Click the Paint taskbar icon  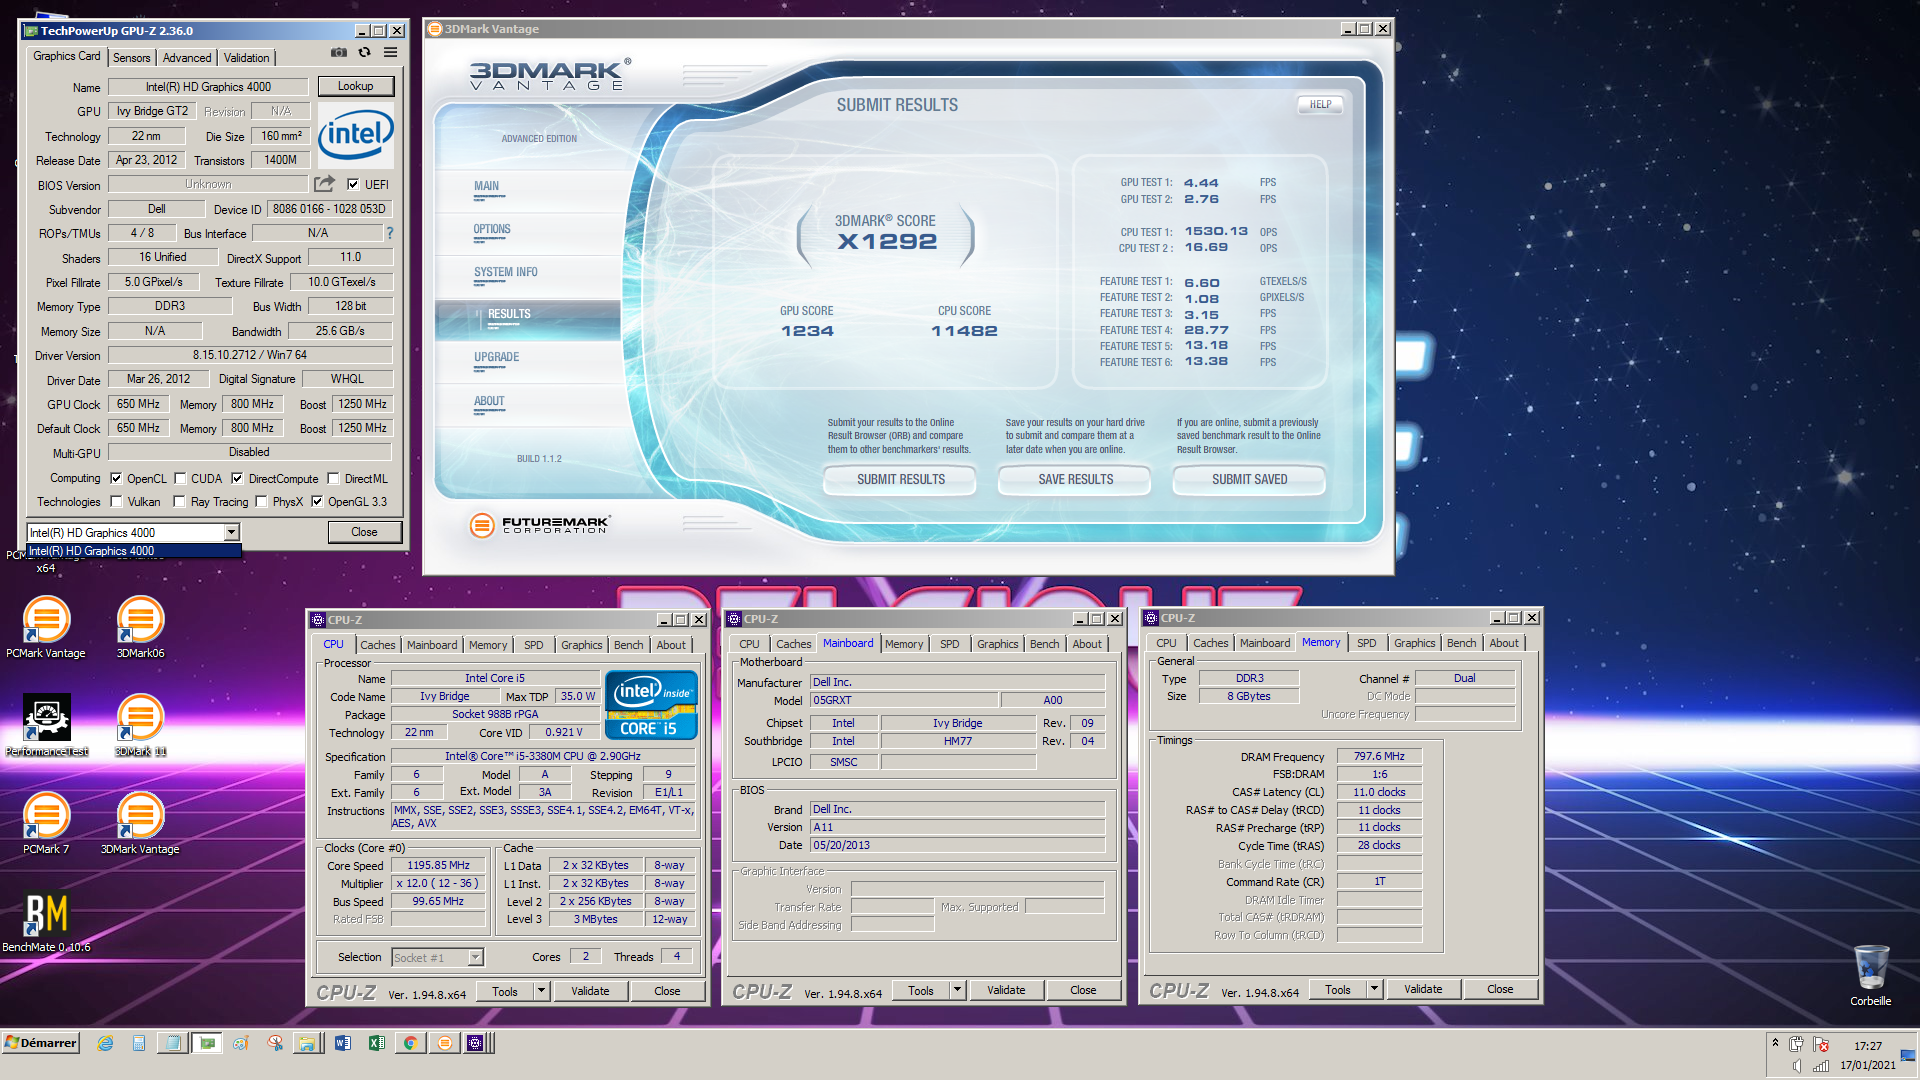tap(241, 1043)
